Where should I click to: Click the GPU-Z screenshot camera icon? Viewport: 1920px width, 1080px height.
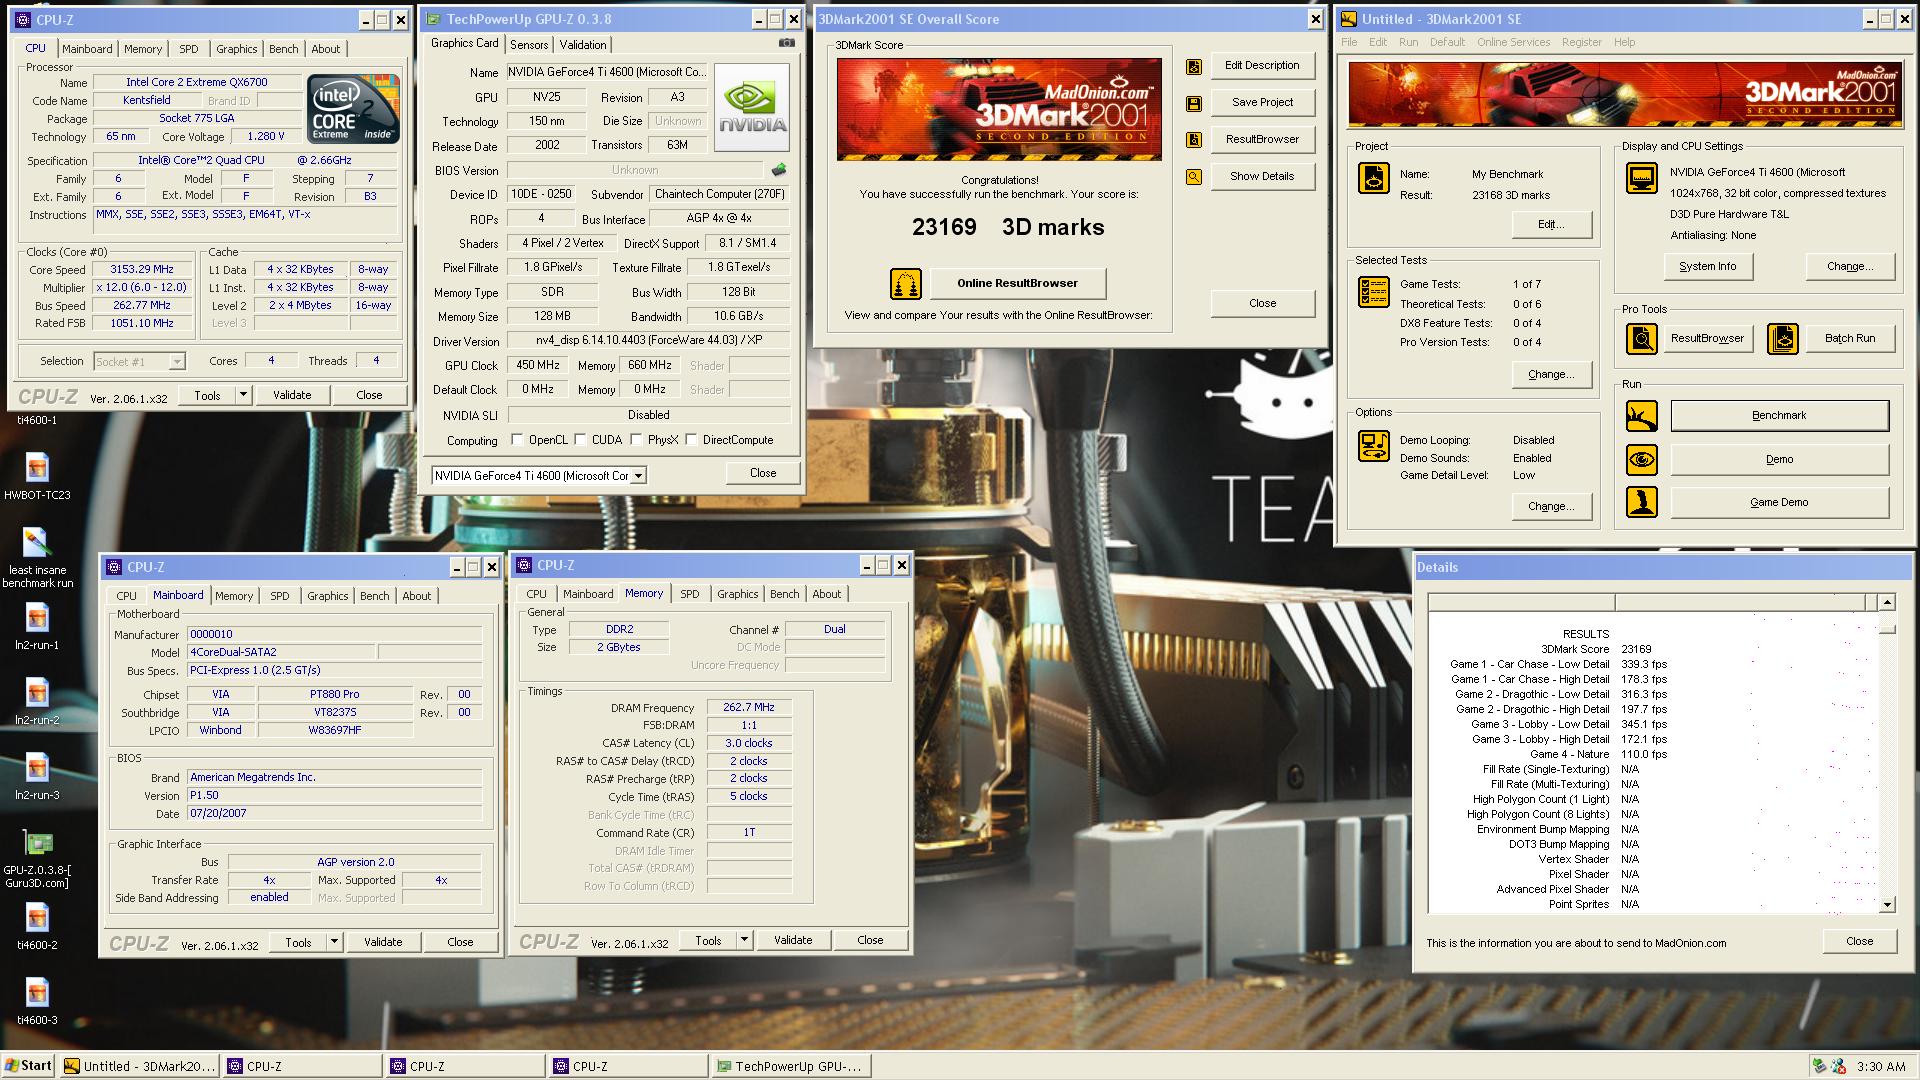[x=787, y=44]
